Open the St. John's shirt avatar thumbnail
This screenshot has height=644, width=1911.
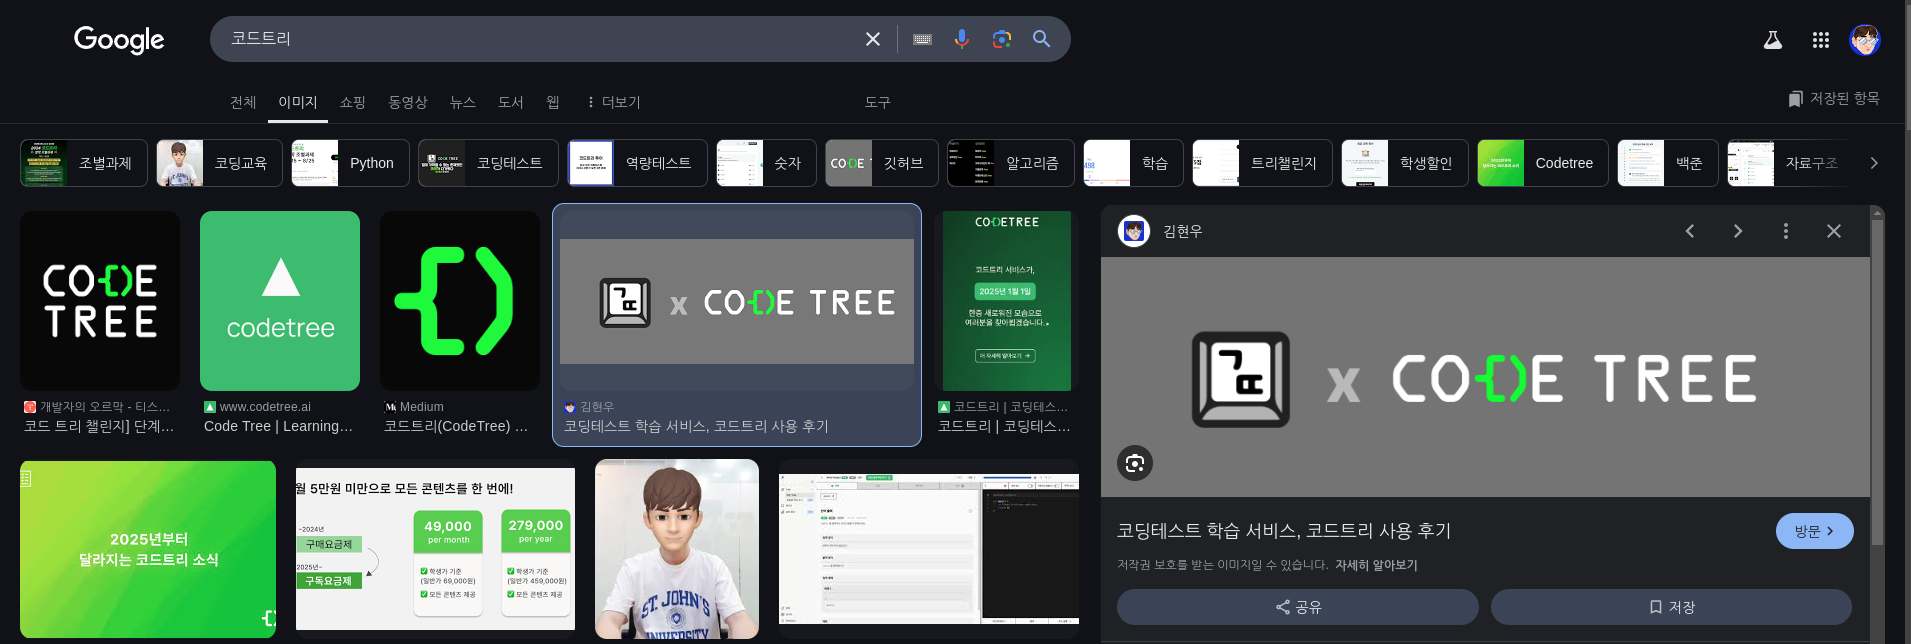click(x=677, y=549)
